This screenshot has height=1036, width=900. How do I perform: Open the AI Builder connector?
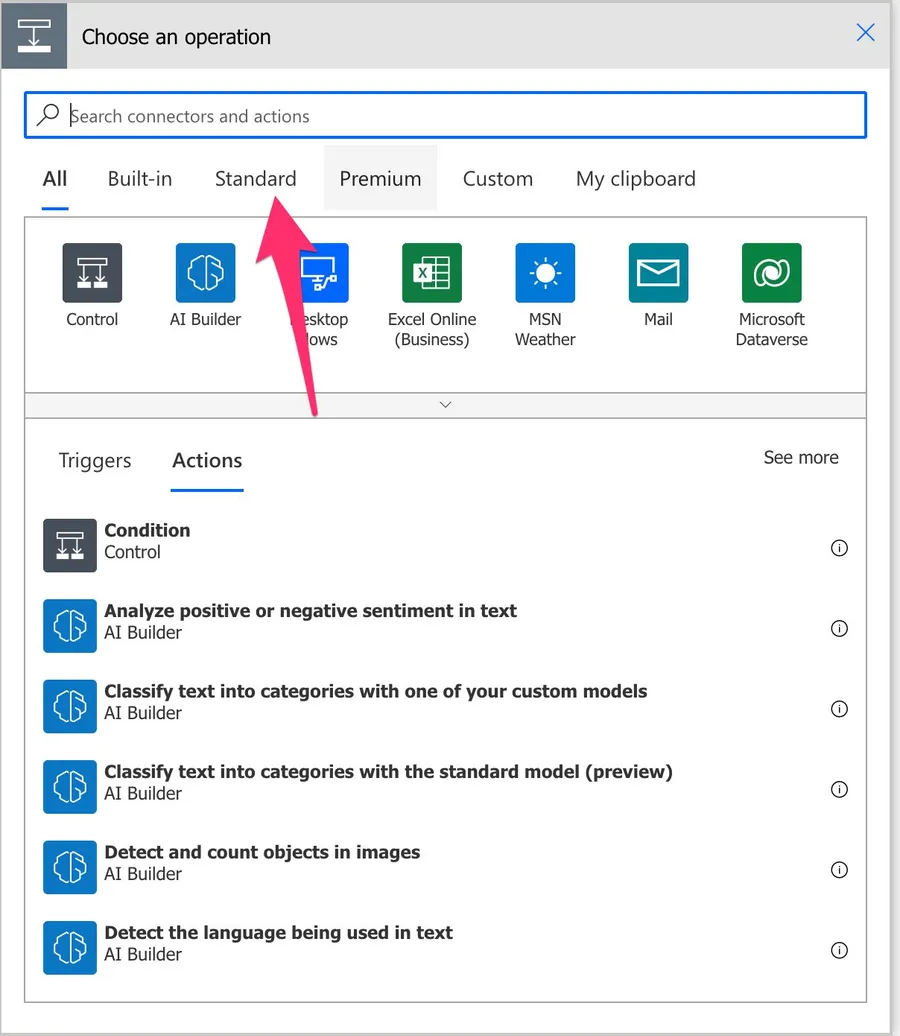pos(205,273)
